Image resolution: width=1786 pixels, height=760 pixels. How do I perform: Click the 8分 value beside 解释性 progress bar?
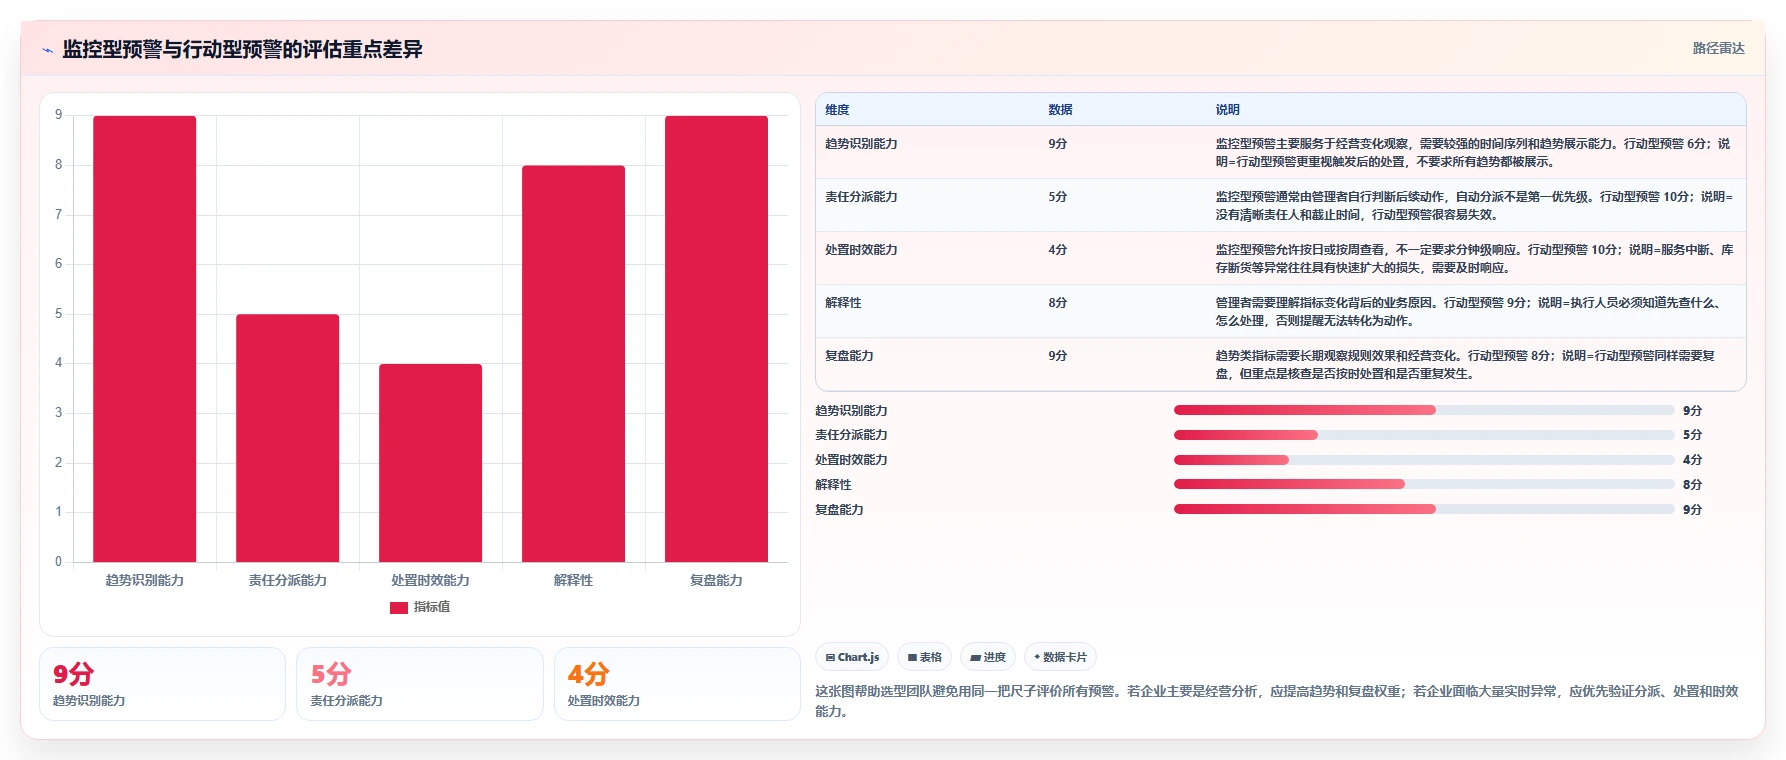[x=1692, y=484]
